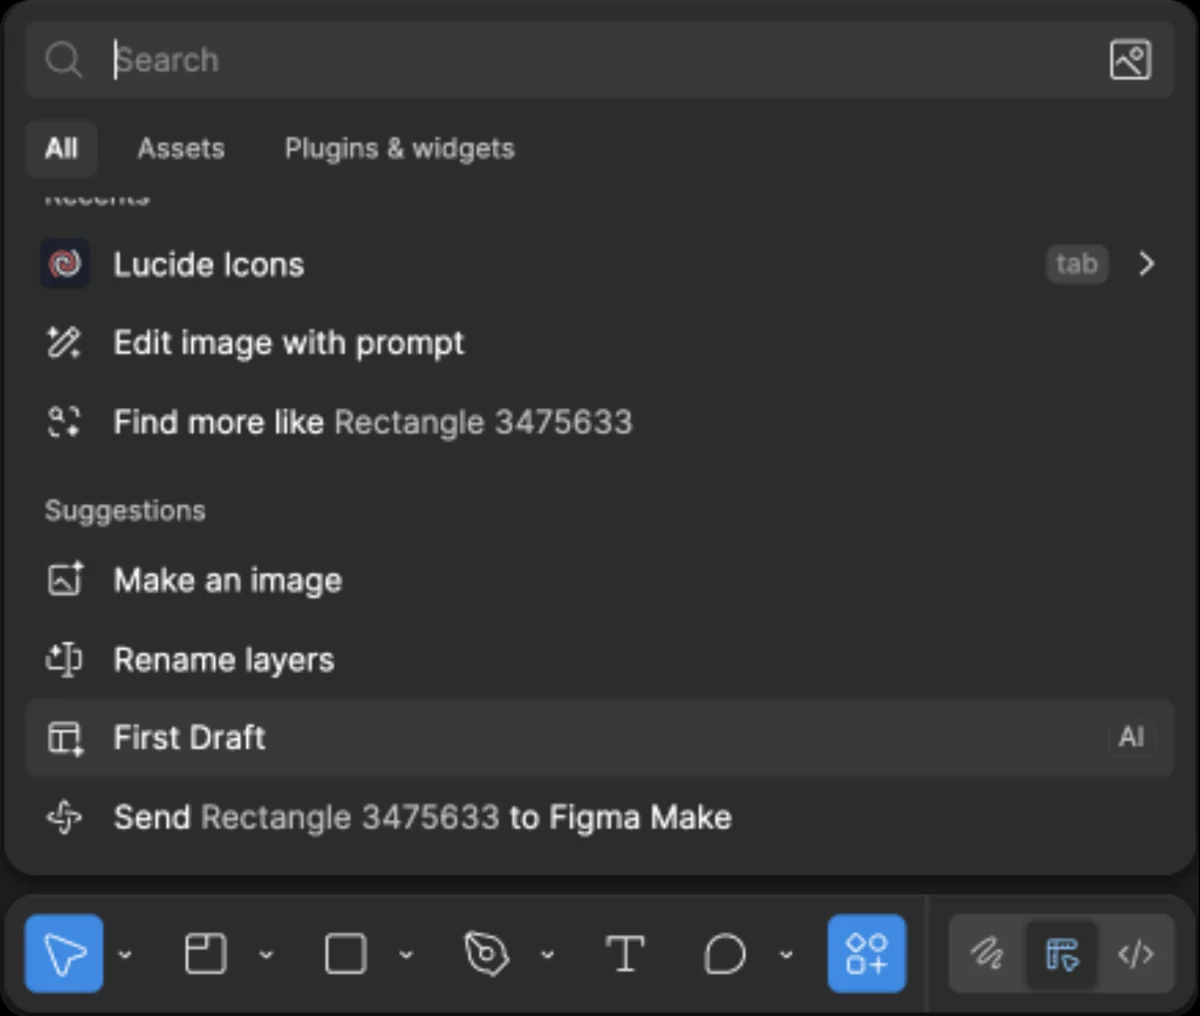Select the Frame tool
The image size is (1200, 1016).
[x=206, y=954]
